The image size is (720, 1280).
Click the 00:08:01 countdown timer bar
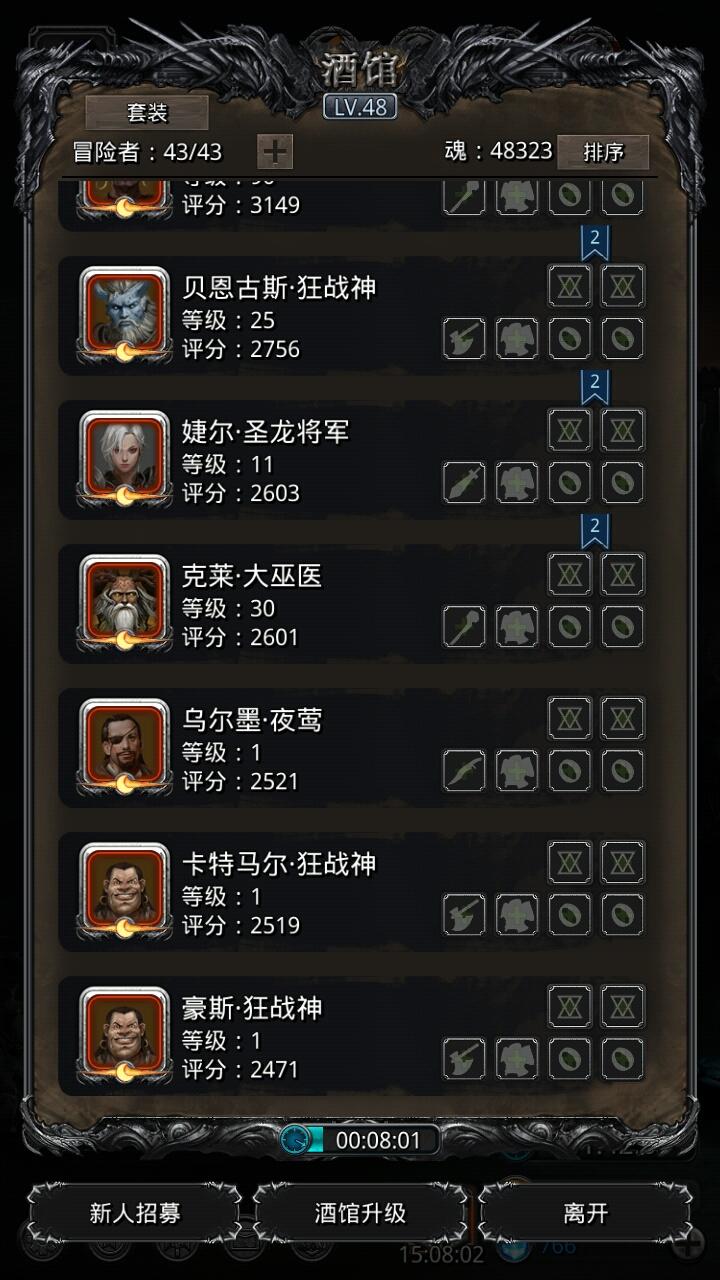point(360,1140)
